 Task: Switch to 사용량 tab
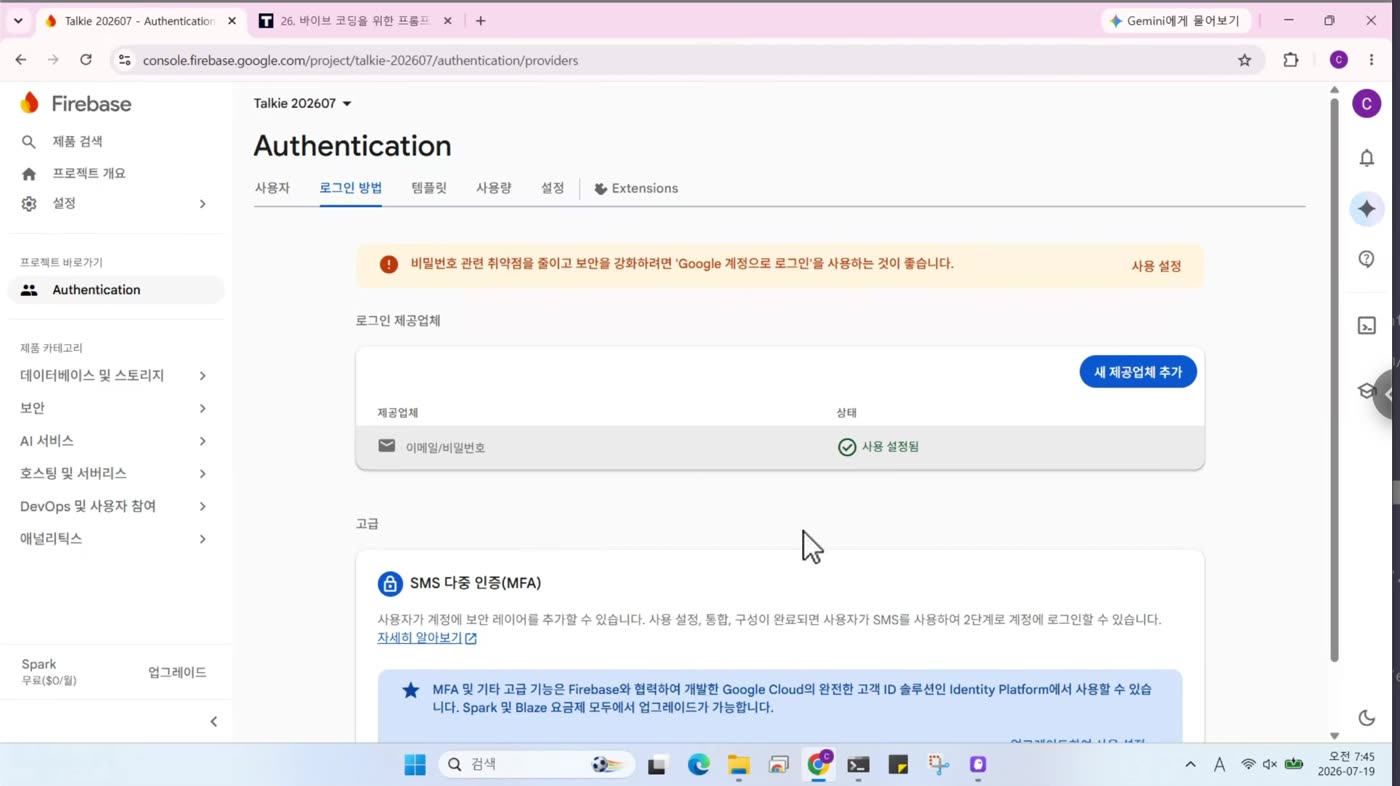coord(494,188)
